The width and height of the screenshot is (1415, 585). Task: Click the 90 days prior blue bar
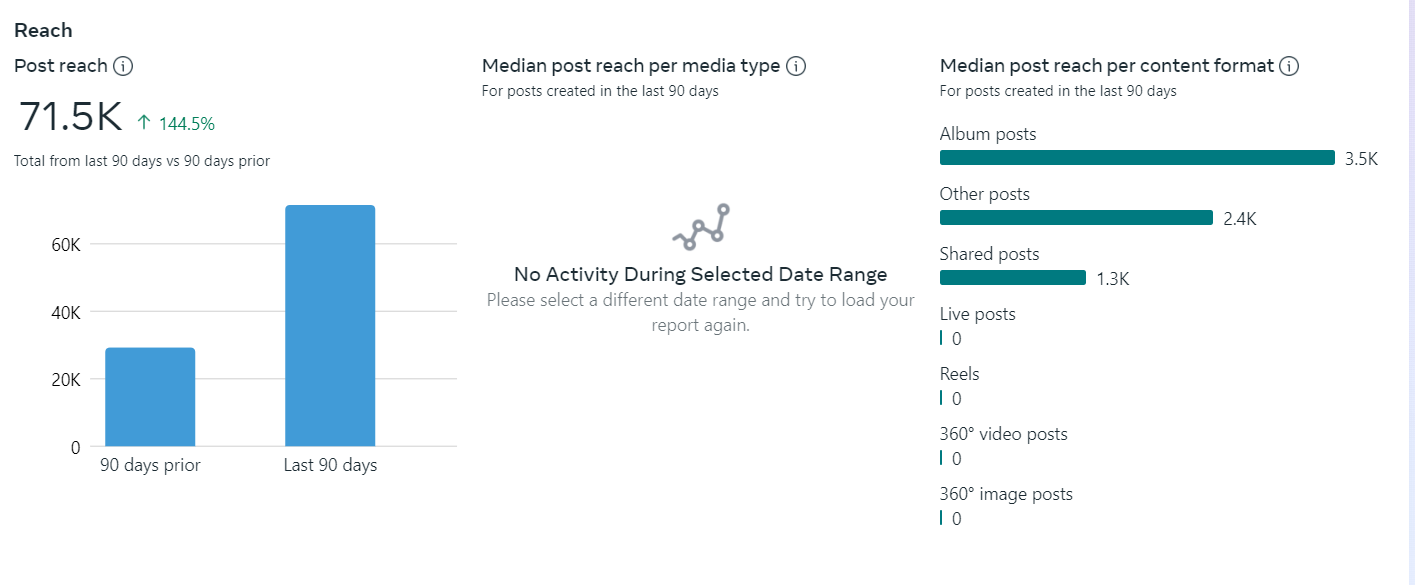point(150,396)
